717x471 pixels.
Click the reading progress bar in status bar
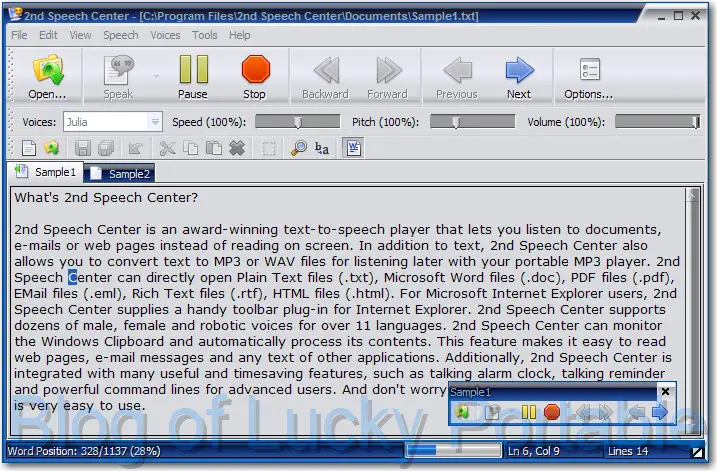point(454,450)
